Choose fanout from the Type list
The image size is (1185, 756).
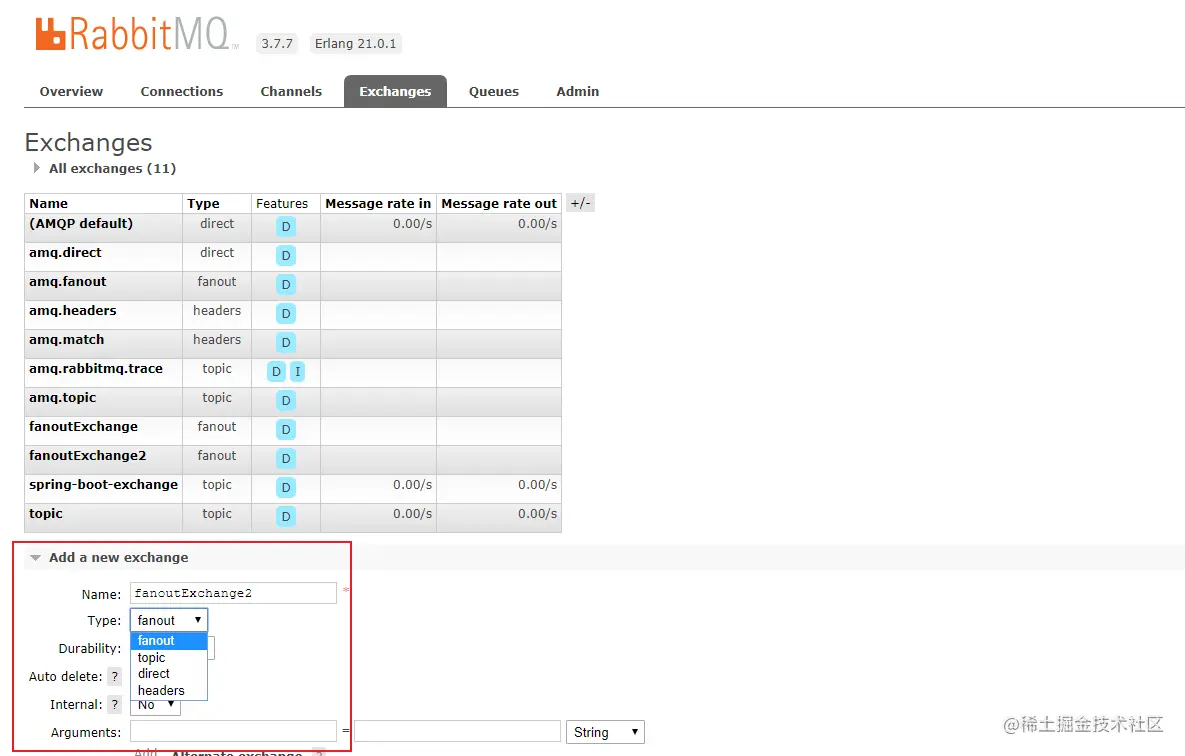169,640
